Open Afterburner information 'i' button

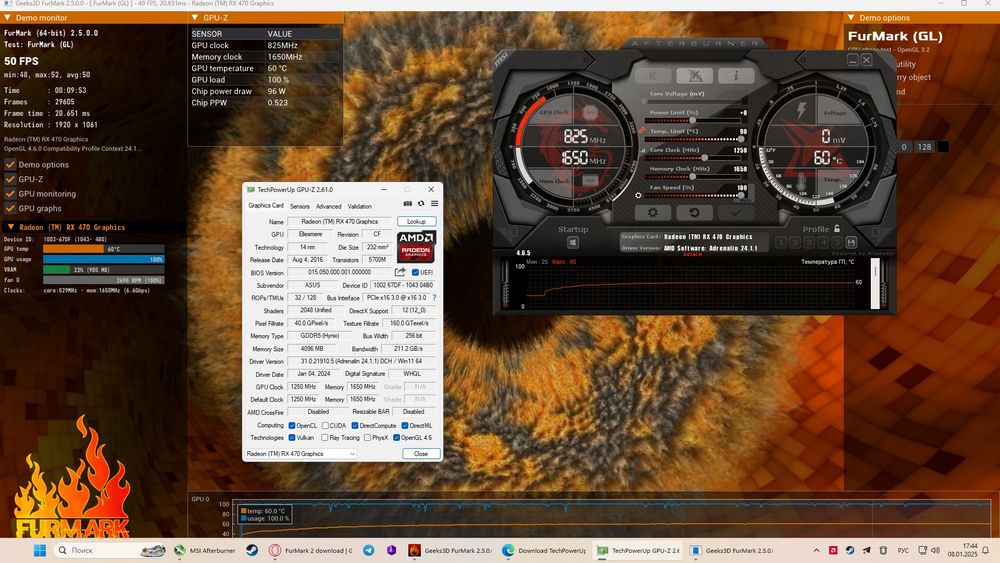[x=736, y=76]
